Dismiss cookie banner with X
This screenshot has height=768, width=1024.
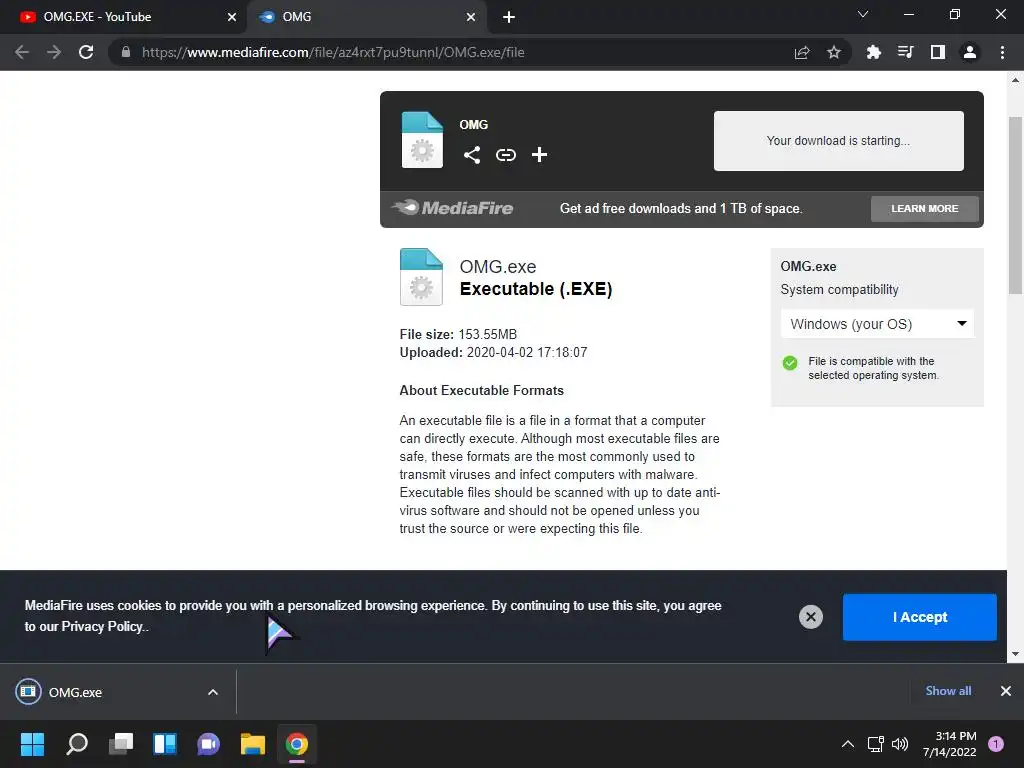coord(810,616)
